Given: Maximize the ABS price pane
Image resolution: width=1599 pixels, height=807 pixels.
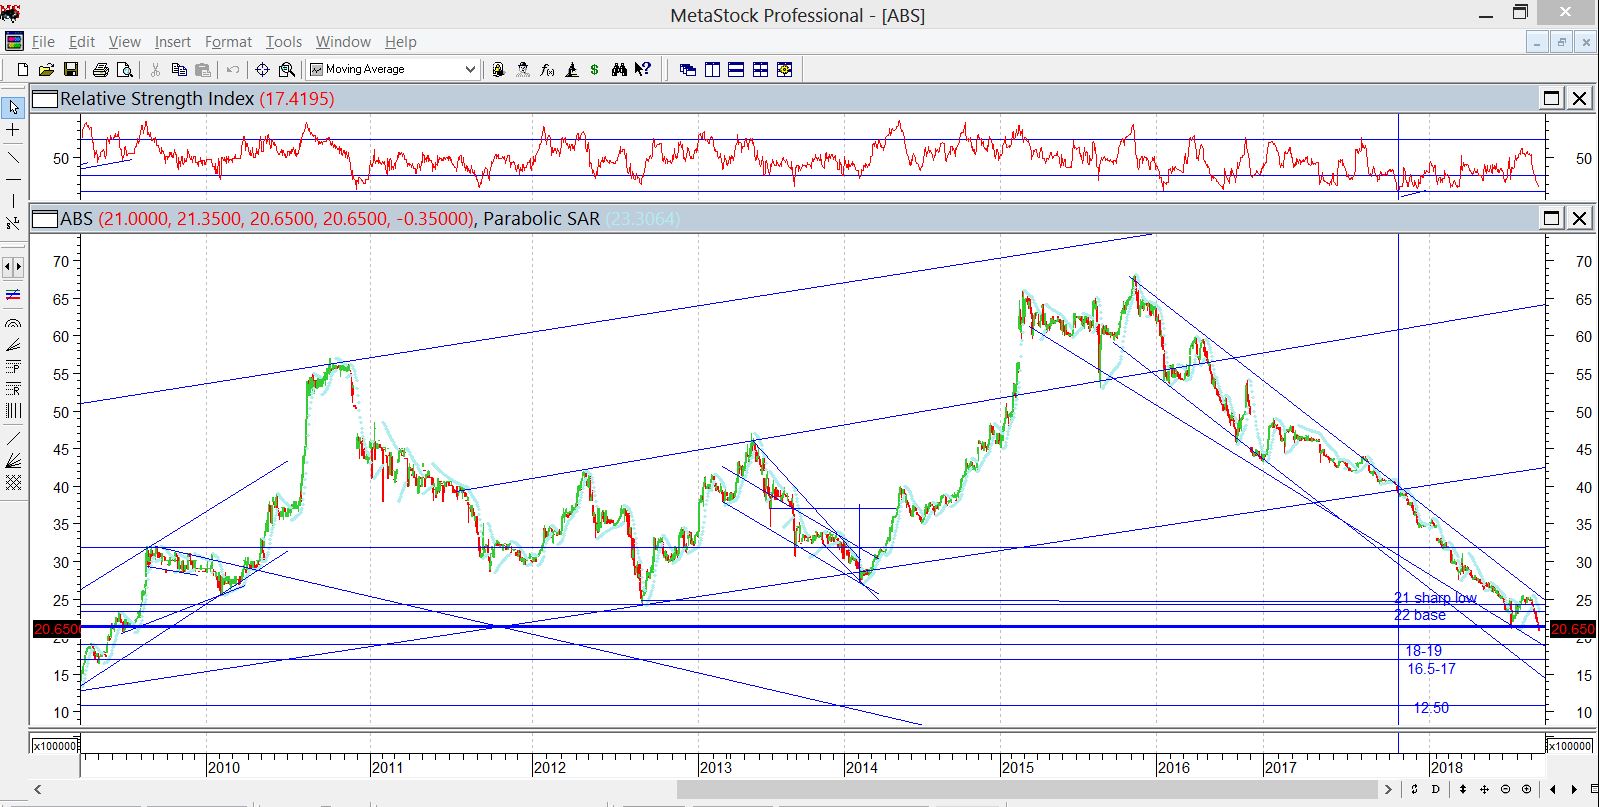Looking at the screenshot, I should (x=1552, y=218).
